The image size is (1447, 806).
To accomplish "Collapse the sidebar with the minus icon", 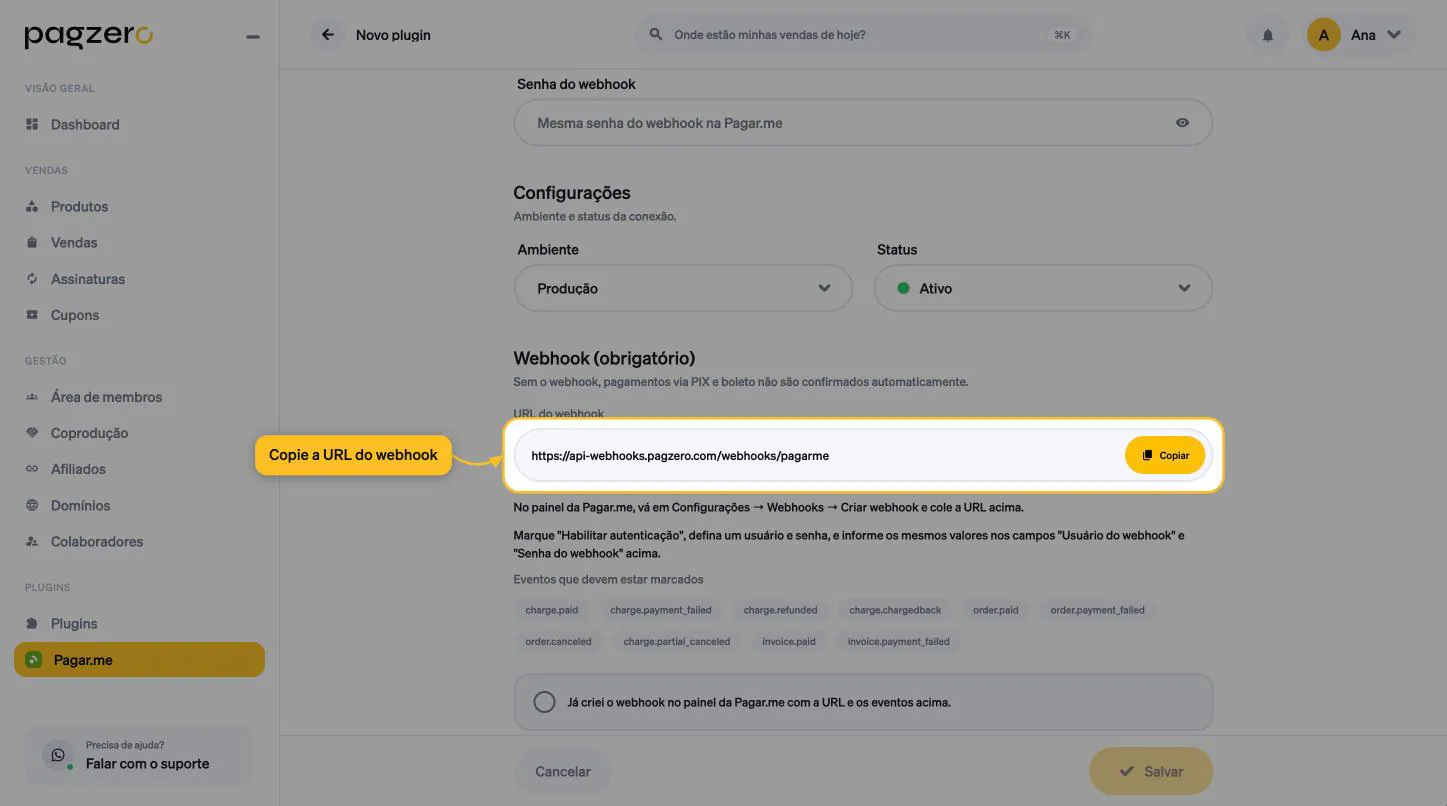I will tap(253, 37).
